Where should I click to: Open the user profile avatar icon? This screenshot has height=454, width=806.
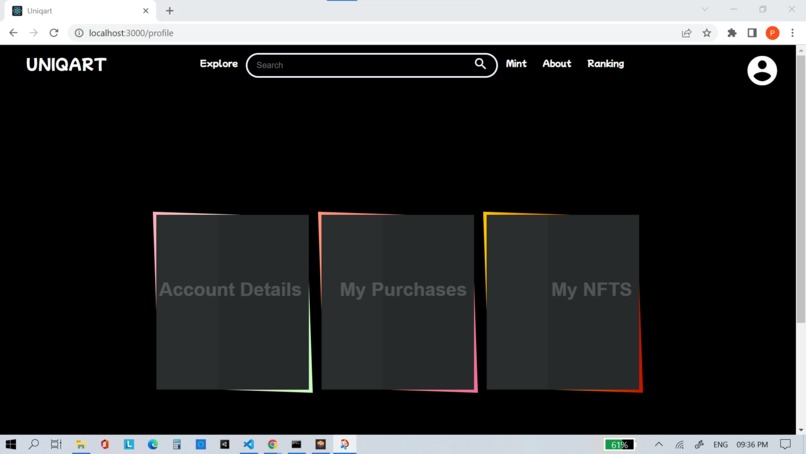[762, 70]
